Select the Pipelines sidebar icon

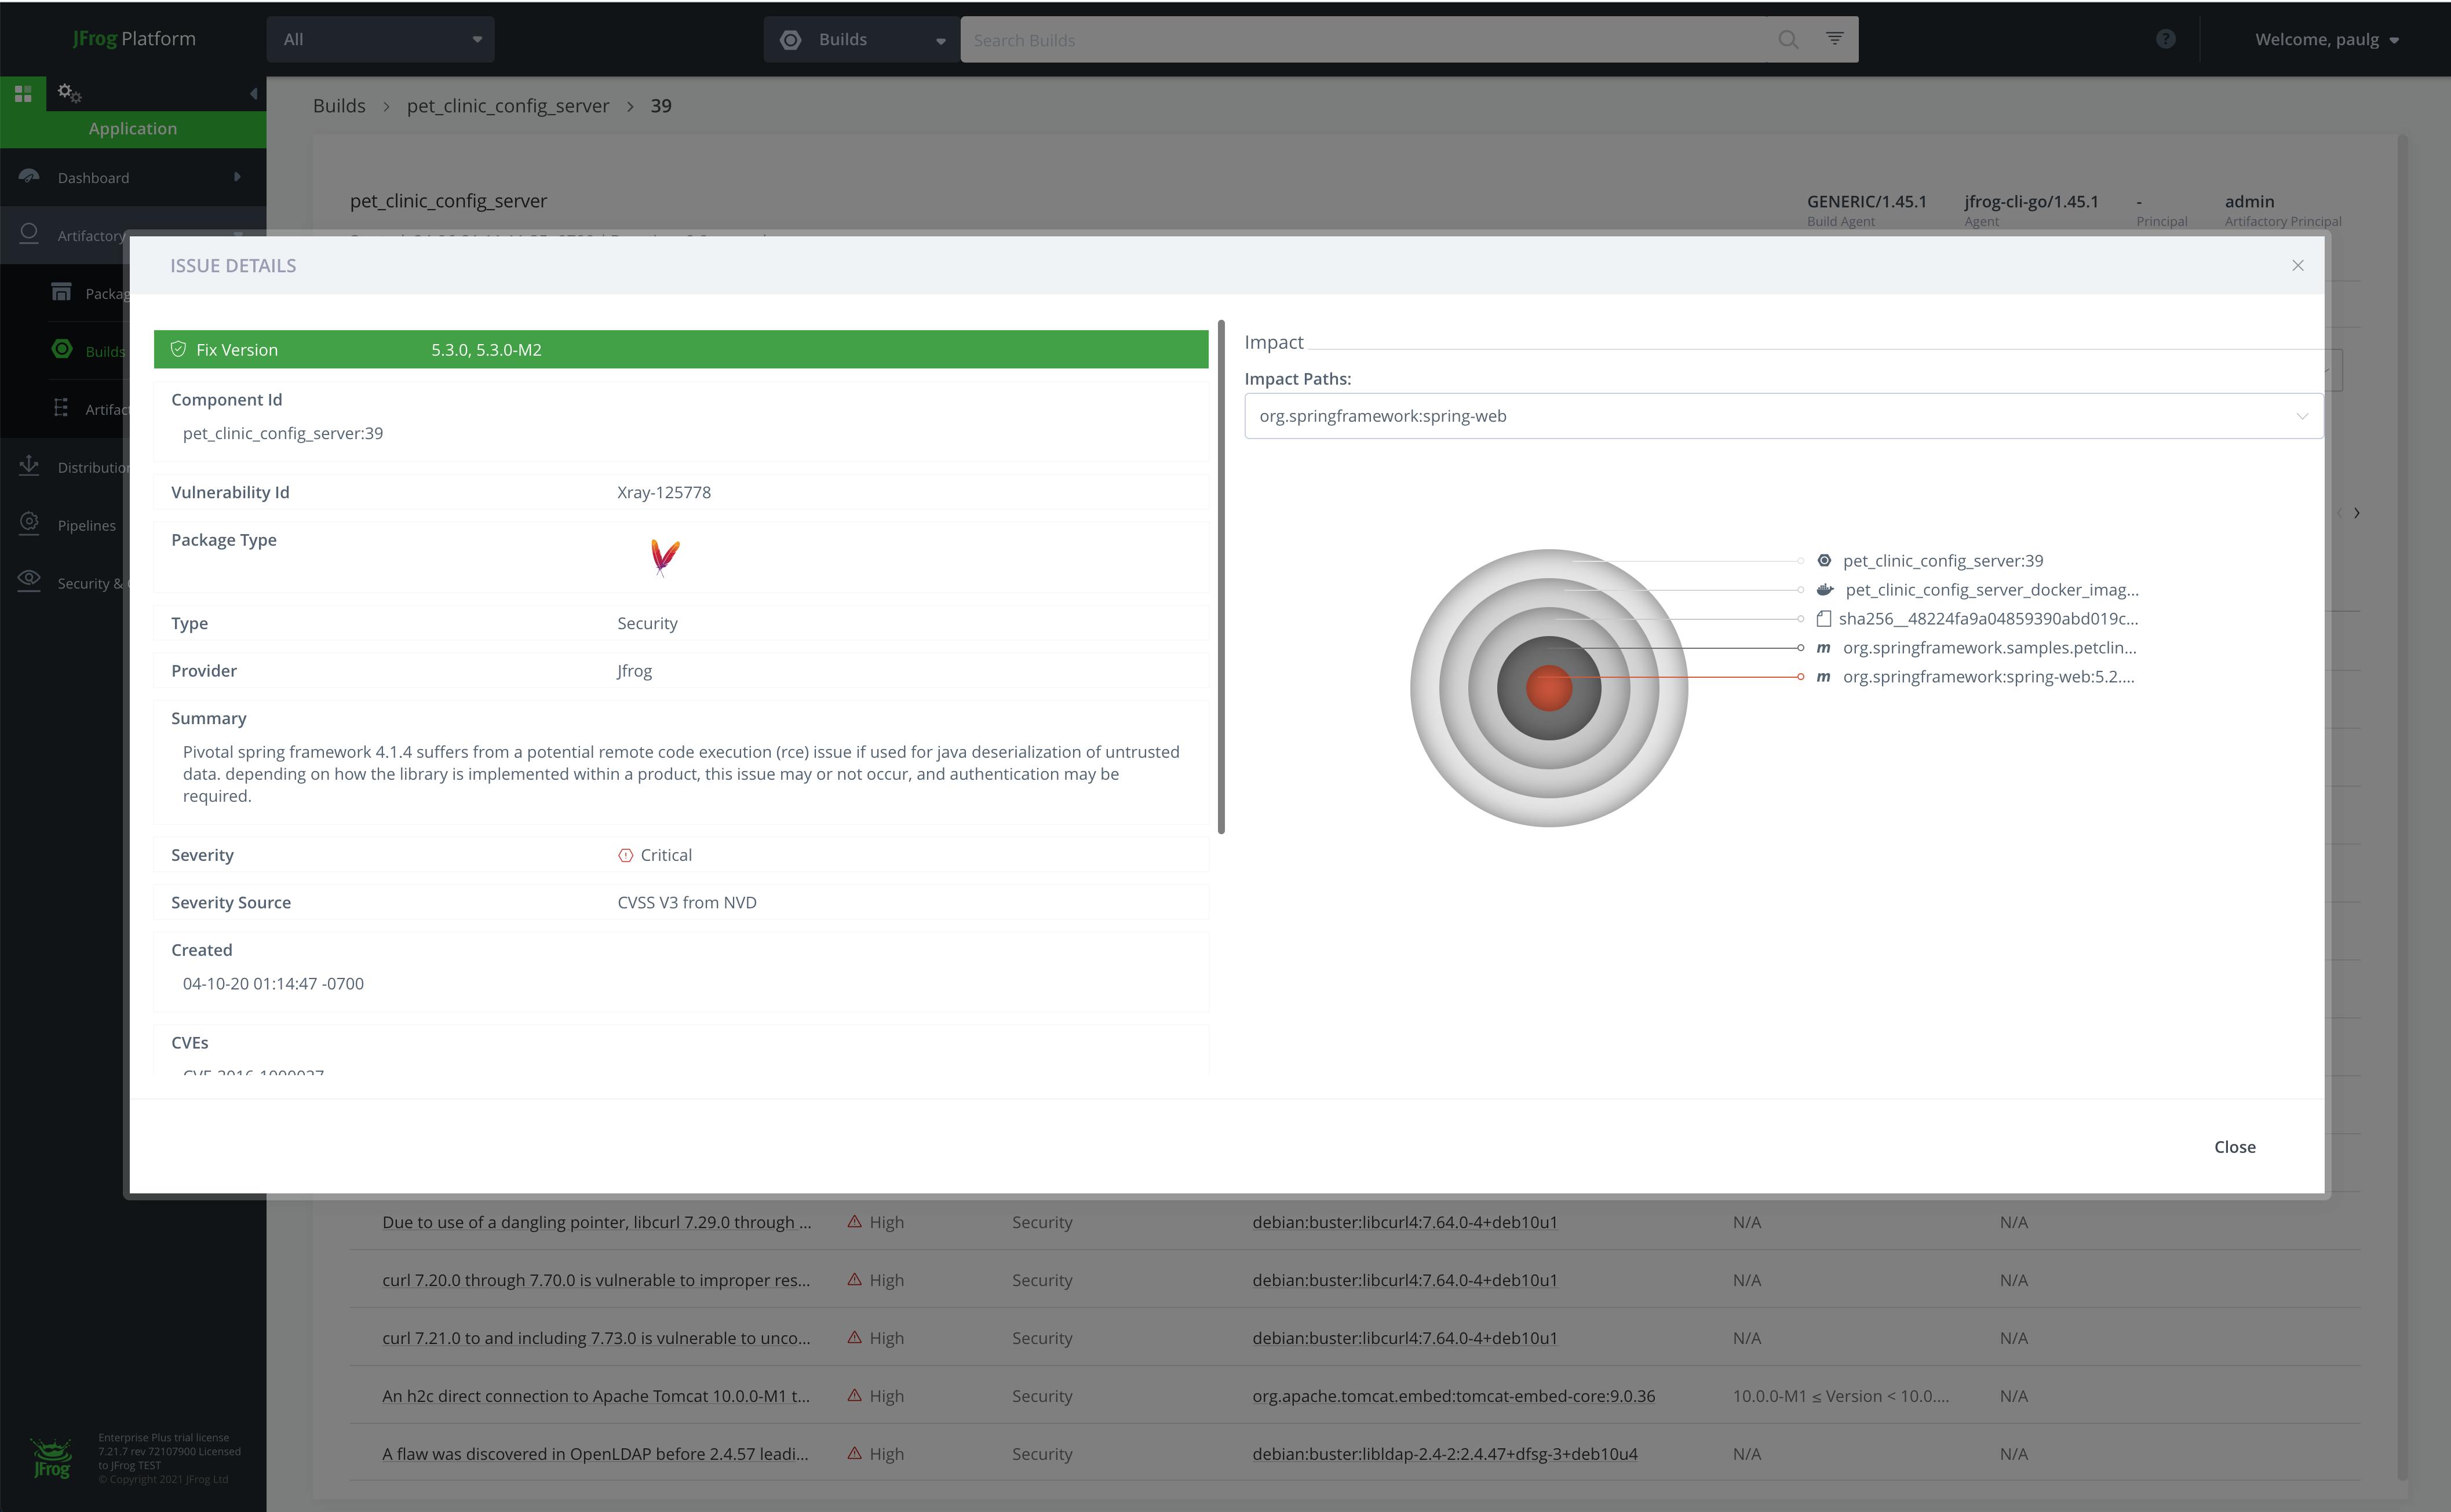tap(29, 524)
